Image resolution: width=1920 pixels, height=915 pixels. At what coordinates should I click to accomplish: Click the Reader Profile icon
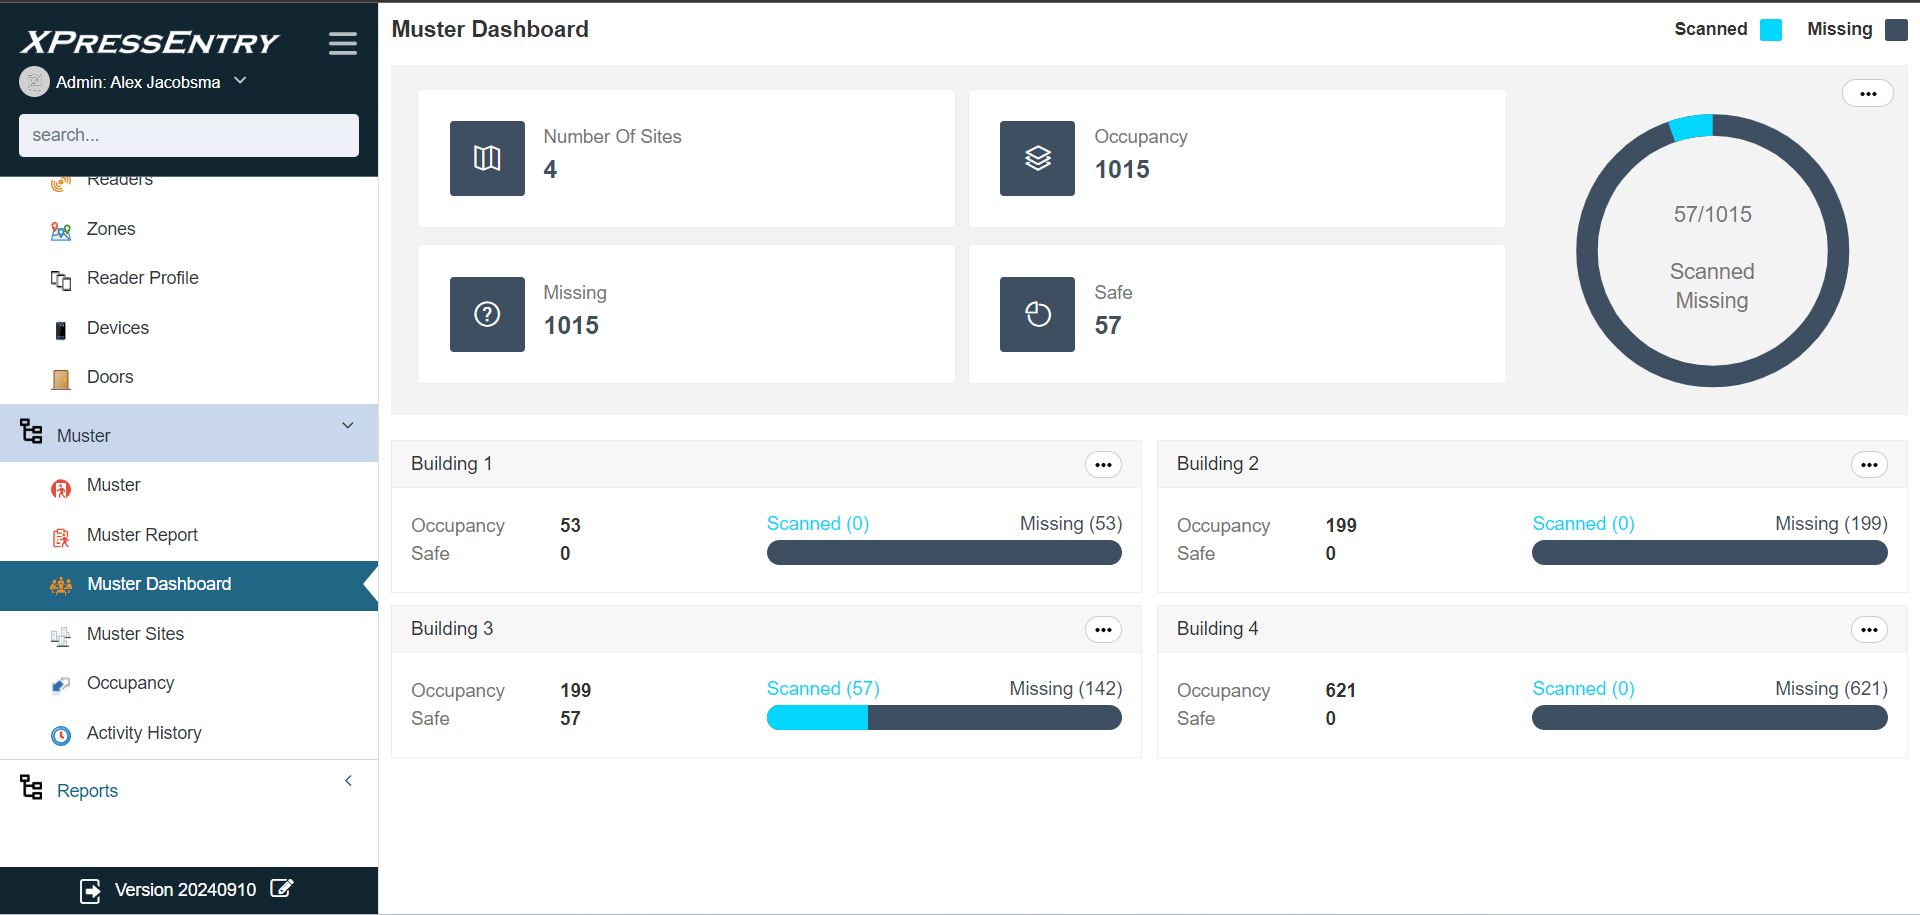point(61,278)
